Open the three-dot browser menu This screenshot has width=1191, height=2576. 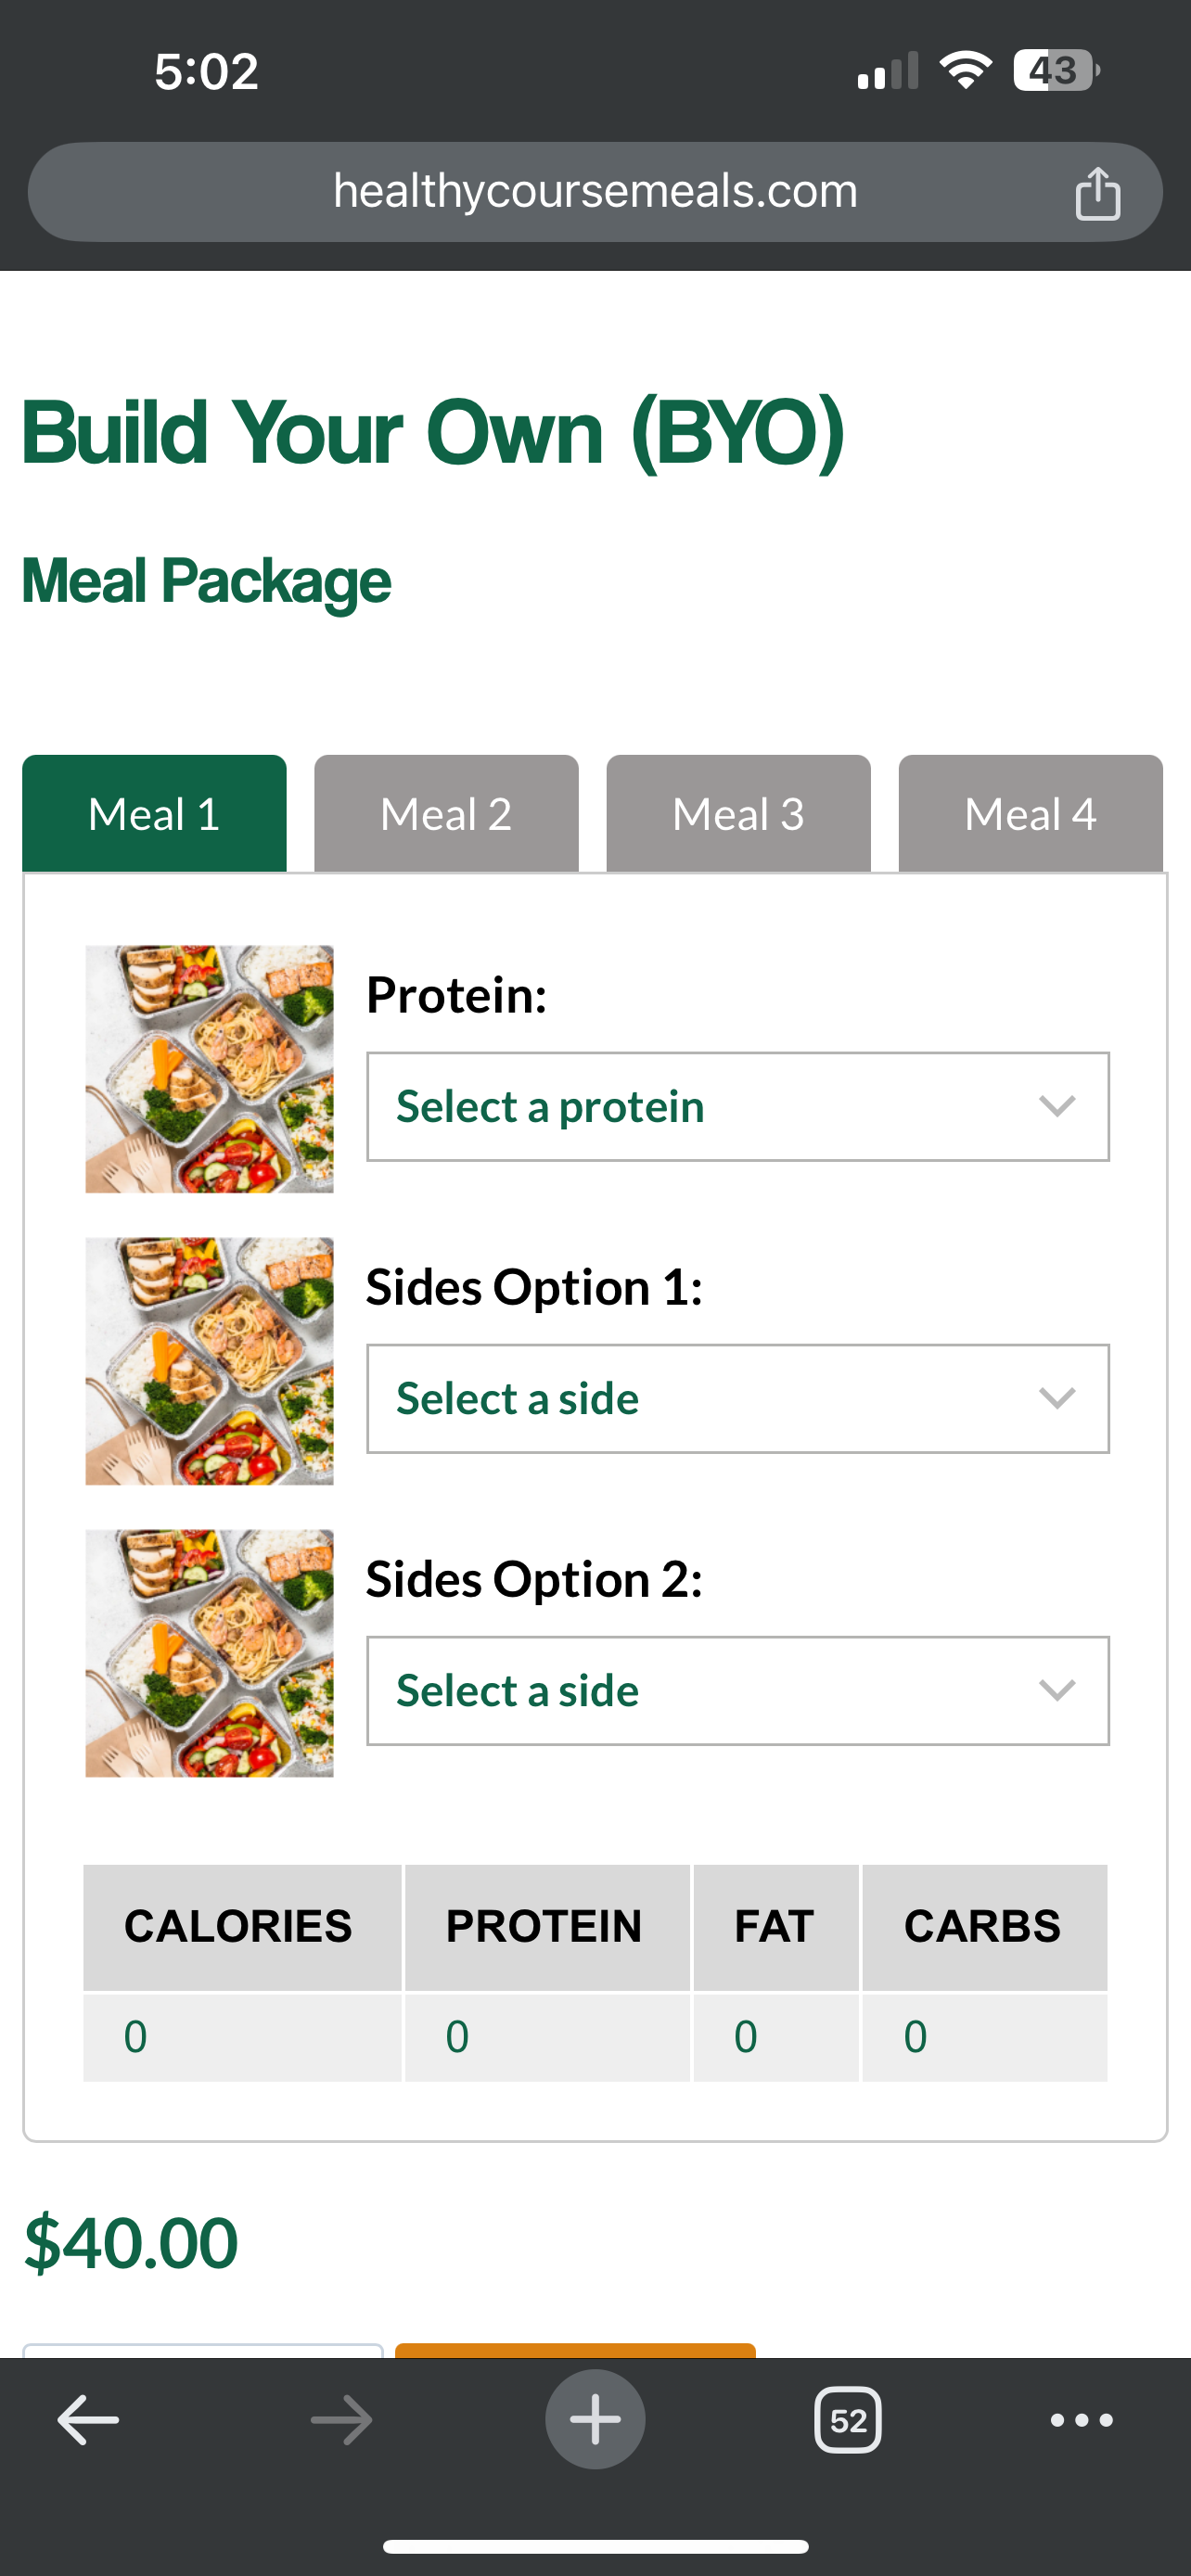click(1081, 2420)
